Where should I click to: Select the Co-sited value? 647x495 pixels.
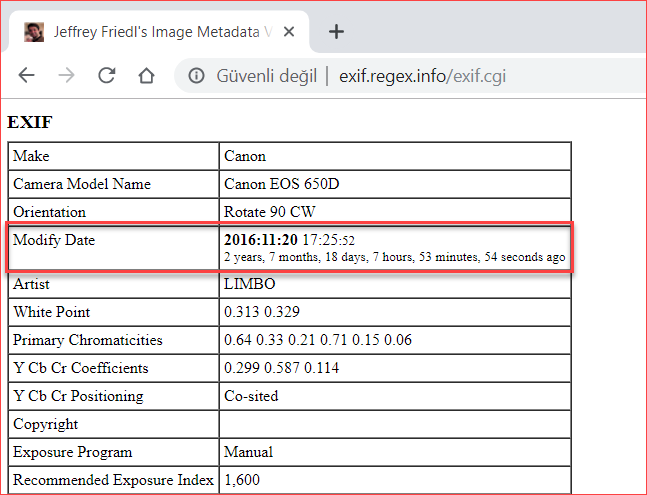[x=251, y=396]
